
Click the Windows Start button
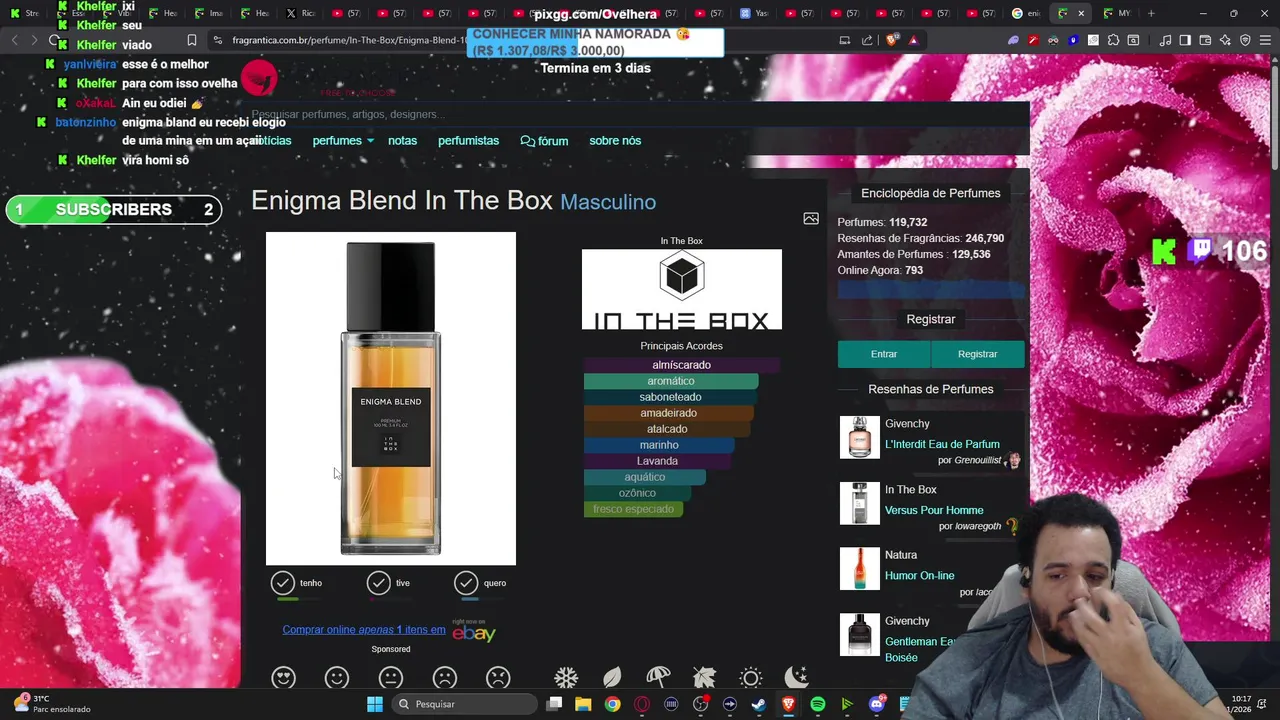coord(375,704)
